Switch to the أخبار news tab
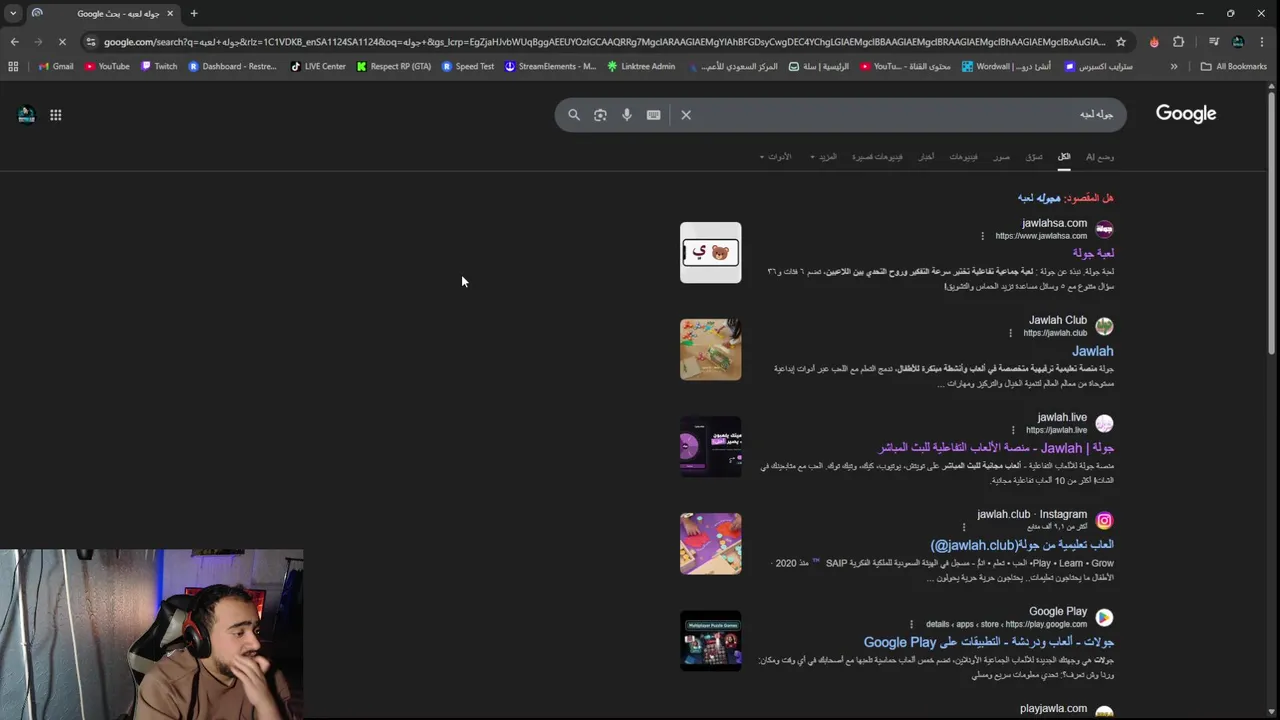 926,157
